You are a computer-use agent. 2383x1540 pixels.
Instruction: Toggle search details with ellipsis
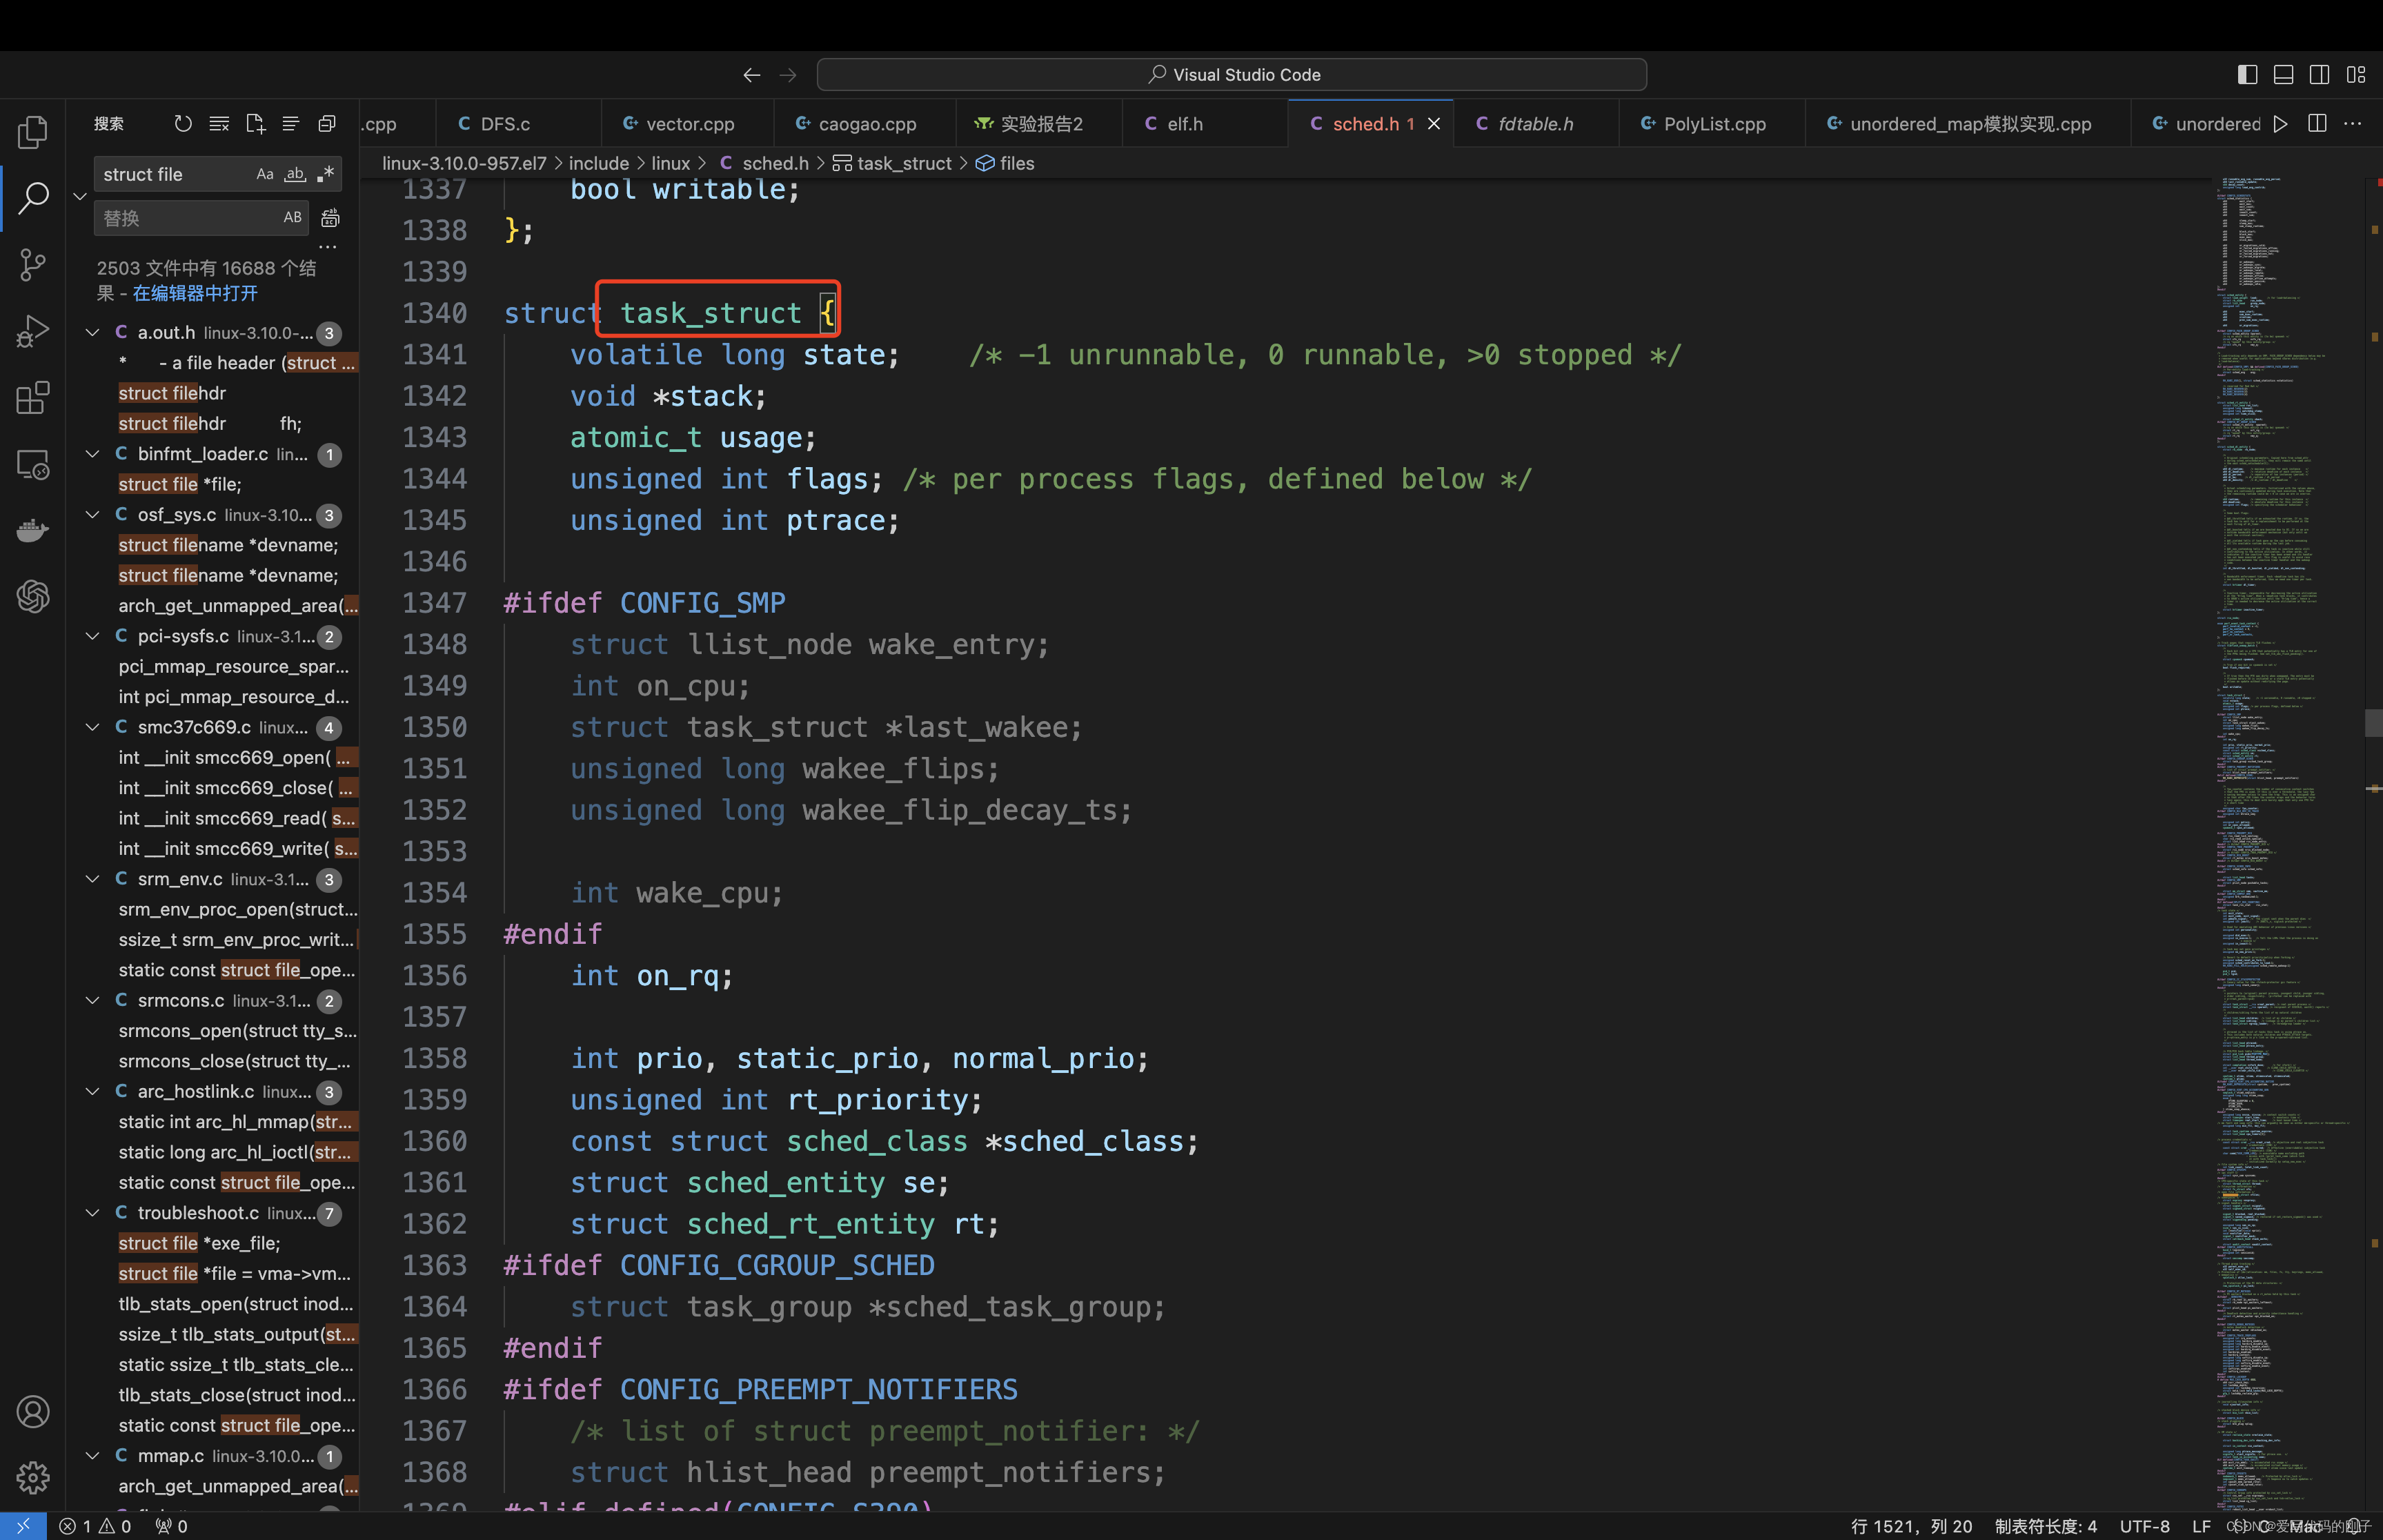click(328, 246)
